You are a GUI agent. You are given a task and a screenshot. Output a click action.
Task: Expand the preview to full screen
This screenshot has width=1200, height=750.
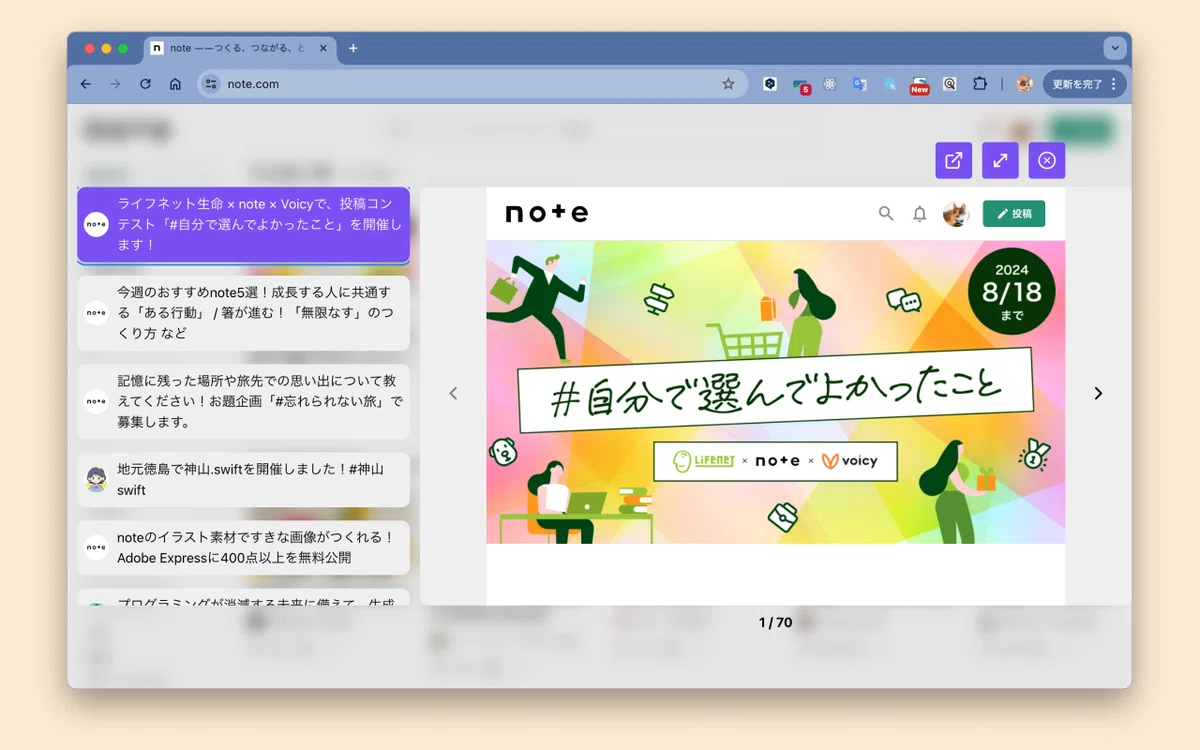click(x=1000, y=160)
